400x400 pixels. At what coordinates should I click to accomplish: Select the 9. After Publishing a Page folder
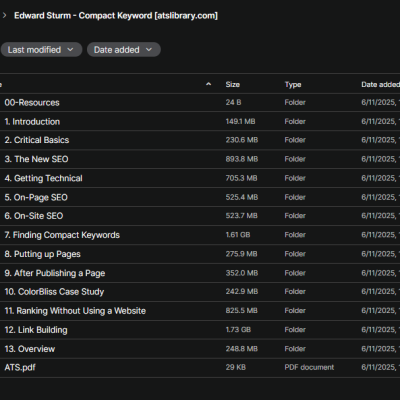click(x=55, y=273)
